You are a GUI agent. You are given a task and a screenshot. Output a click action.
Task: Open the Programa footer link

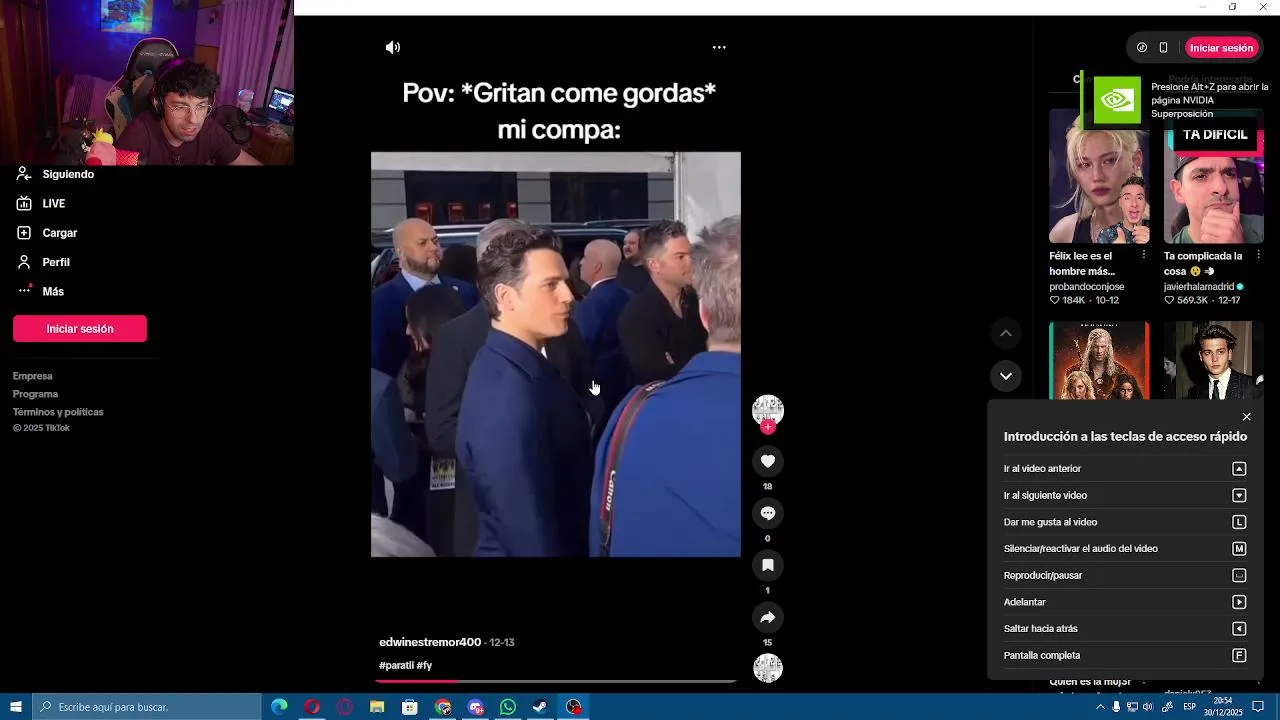(36, 394)
